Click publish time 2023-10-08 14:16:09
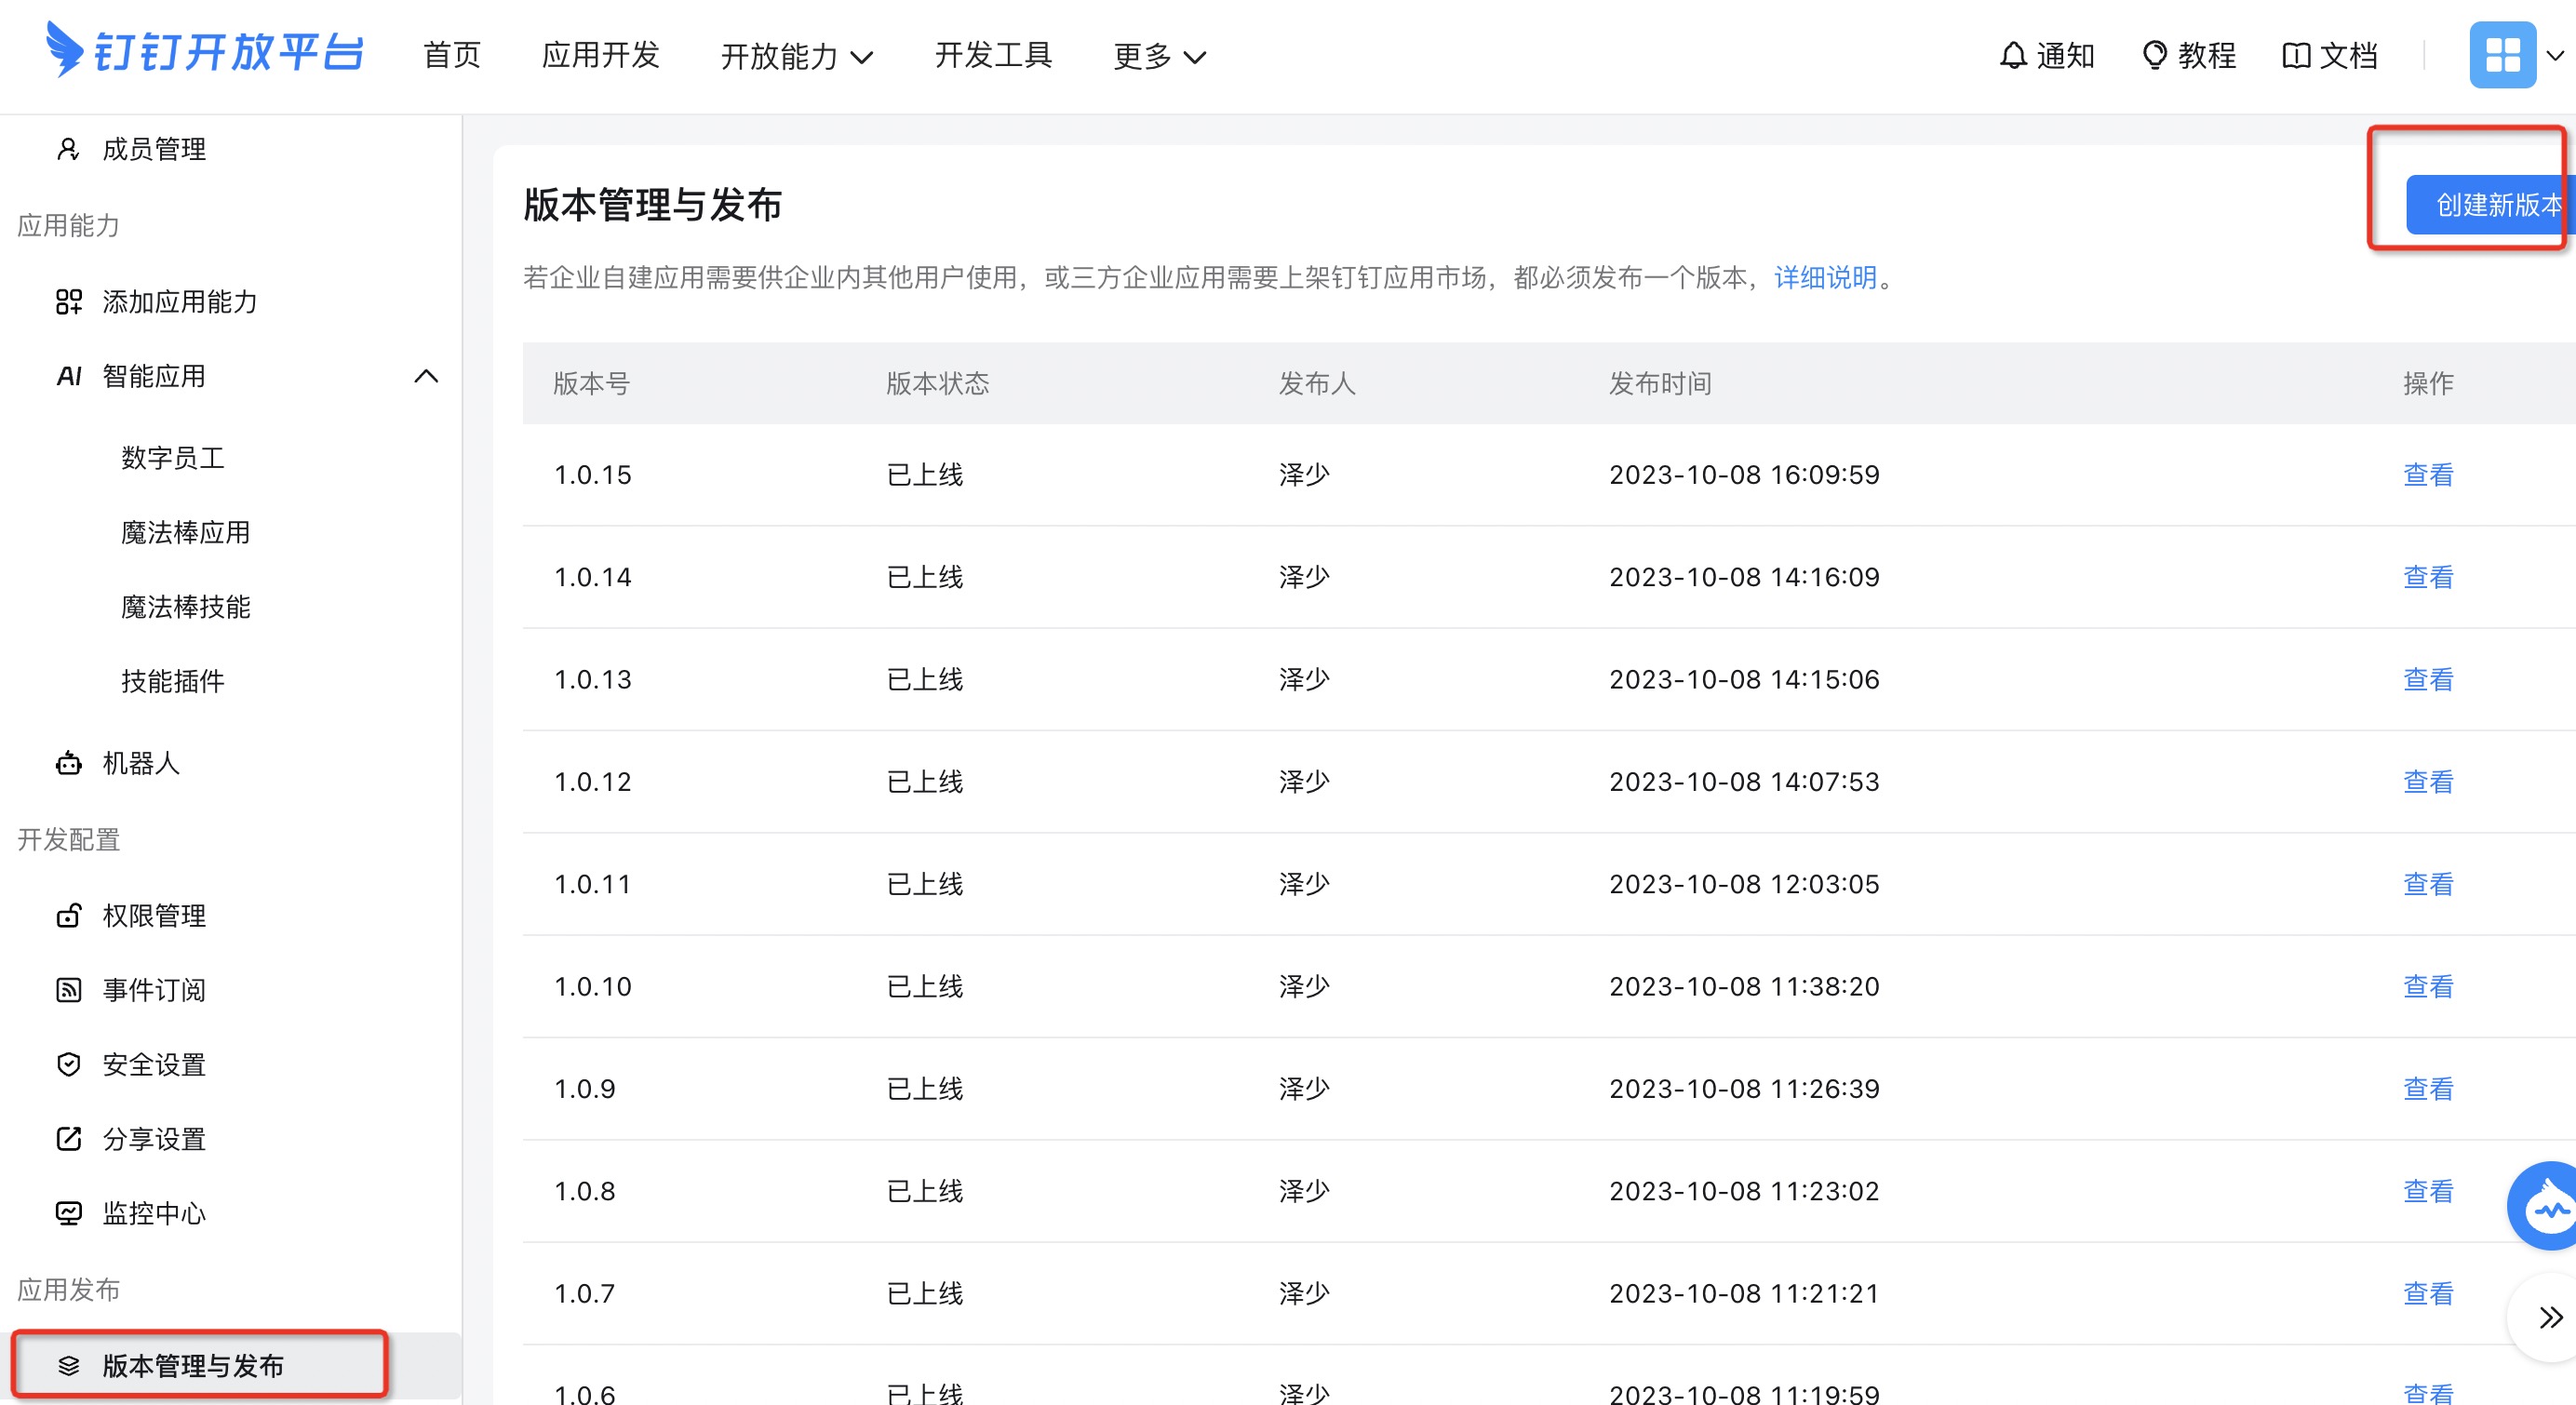 (x=1744, y=577)
